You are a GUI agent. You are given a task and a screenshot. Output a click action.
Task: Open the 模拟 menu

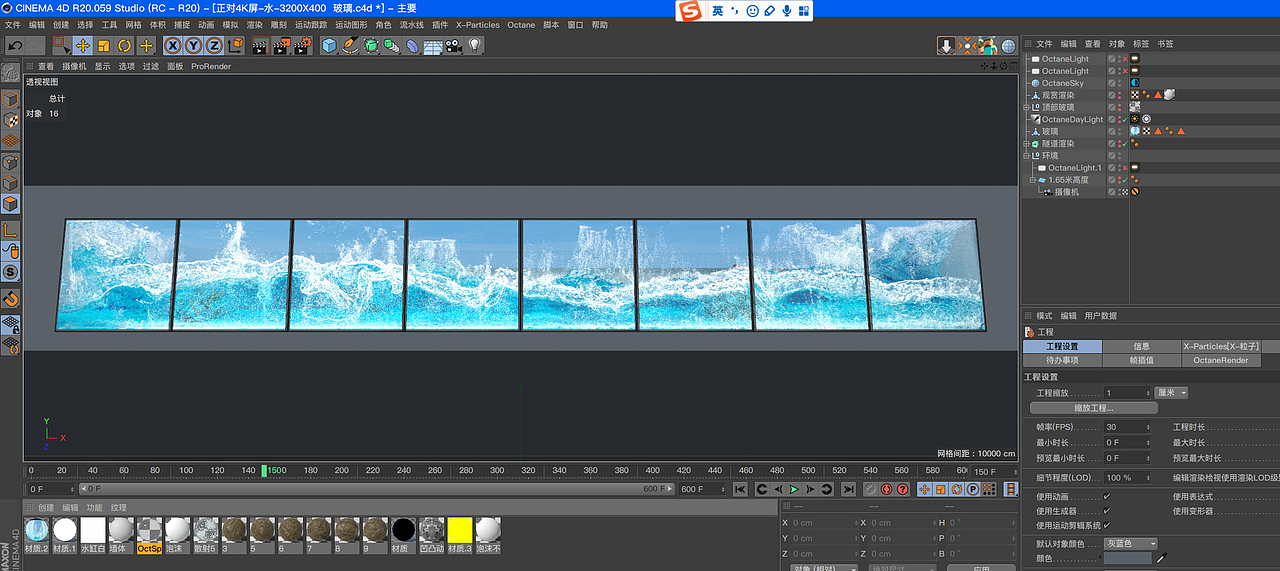(x=230, y=24)
